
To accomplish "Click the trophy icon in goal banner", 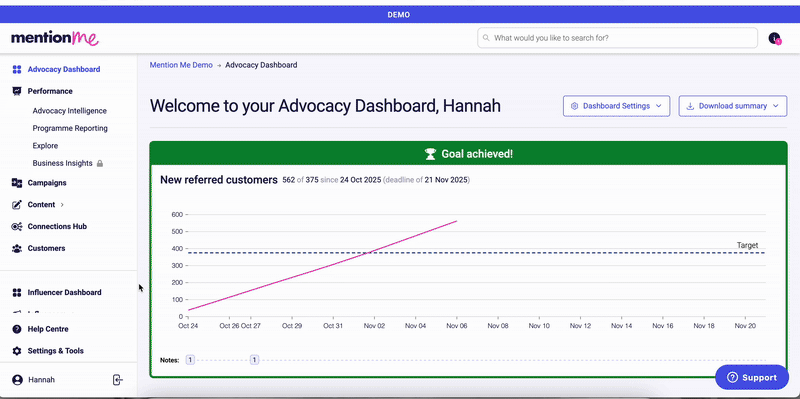I will (431, 154).
